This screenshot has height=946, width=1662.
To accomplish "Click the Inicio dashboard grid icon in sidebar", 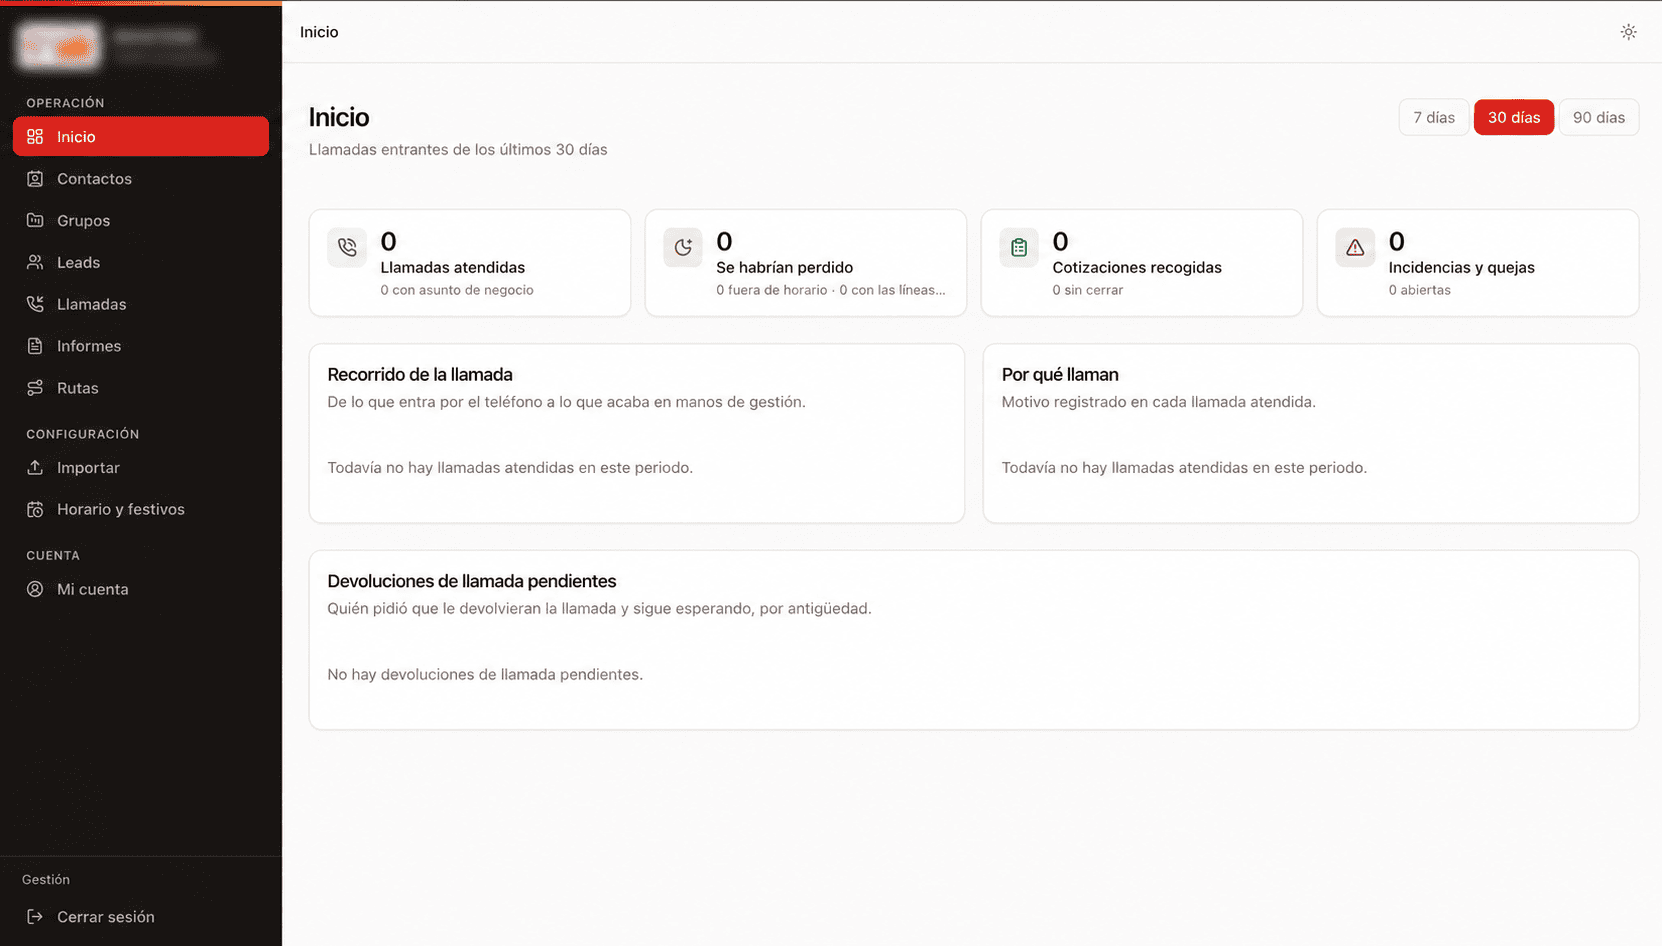I will pyautogui.click(x=35, y=137).
